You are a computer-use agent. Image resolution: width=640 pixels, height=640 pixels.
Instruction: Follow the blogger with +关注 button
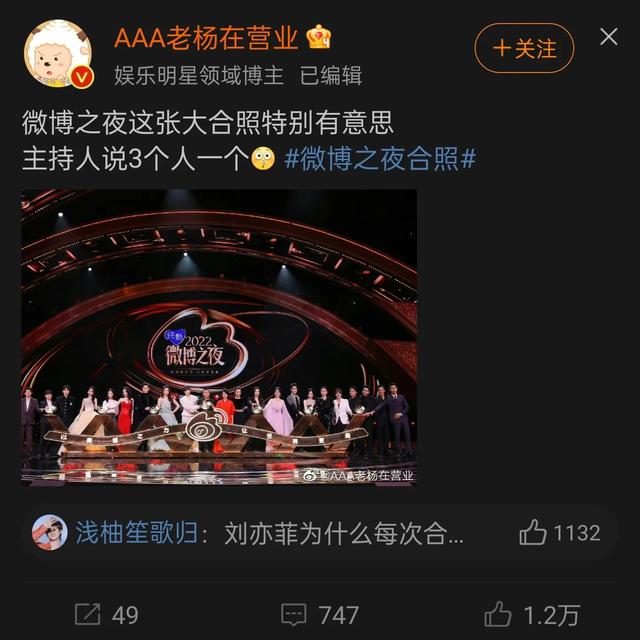[x=524, y=49]
